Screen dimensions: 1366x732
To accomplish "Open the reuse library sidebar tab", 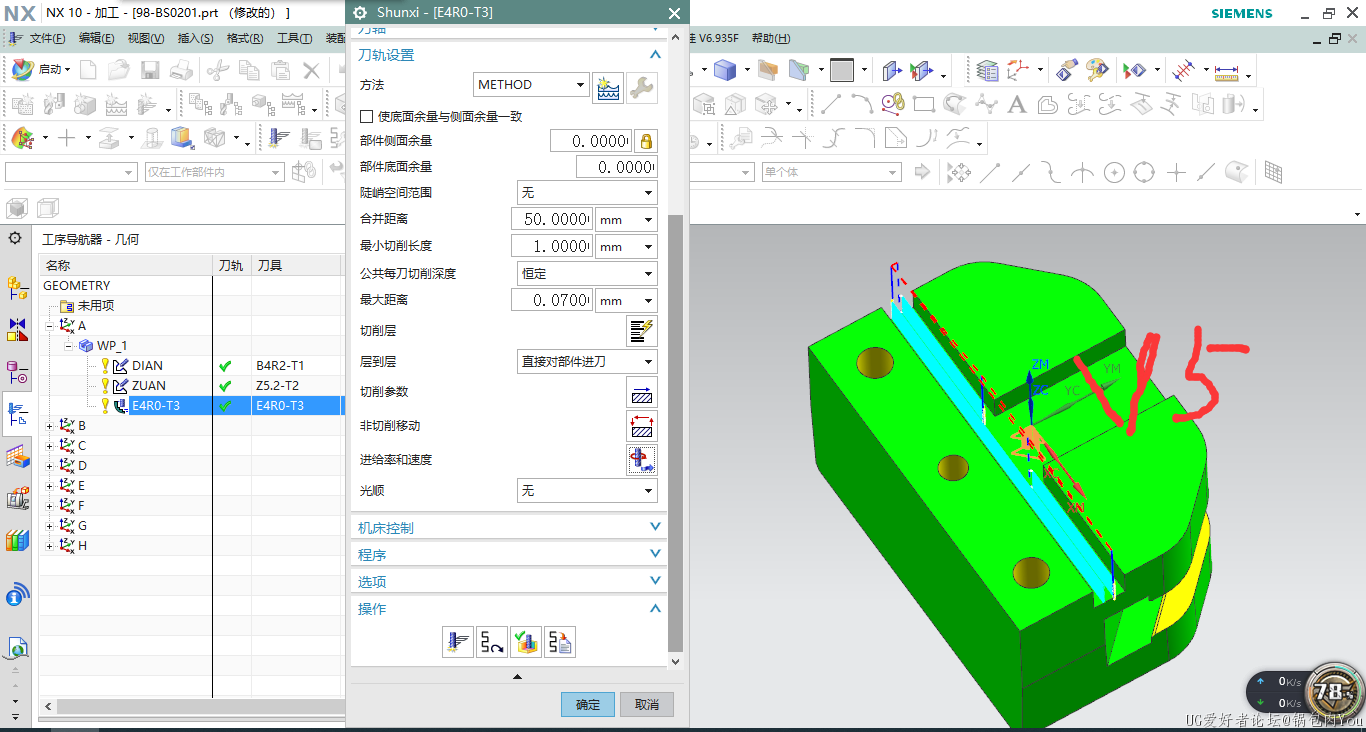I will point(17,541).
